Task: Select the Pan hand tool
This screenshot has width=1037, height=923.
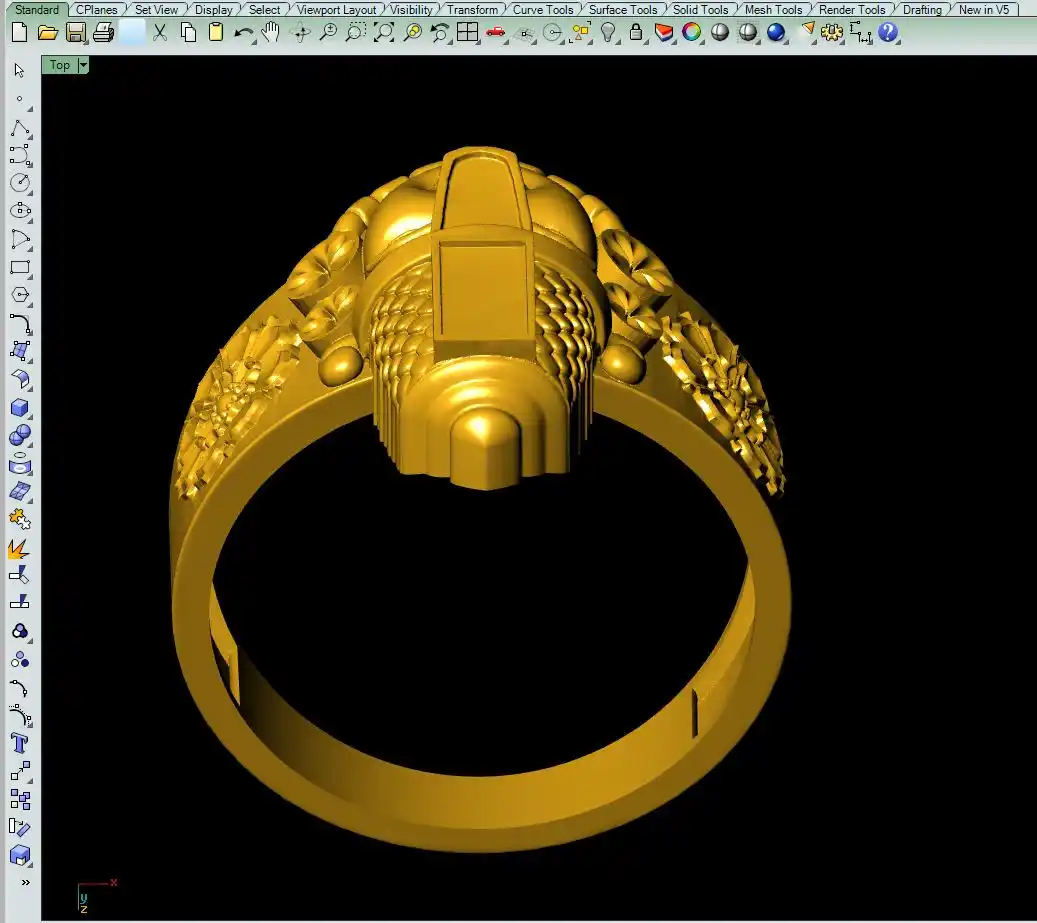Action: tap(271, 32)
